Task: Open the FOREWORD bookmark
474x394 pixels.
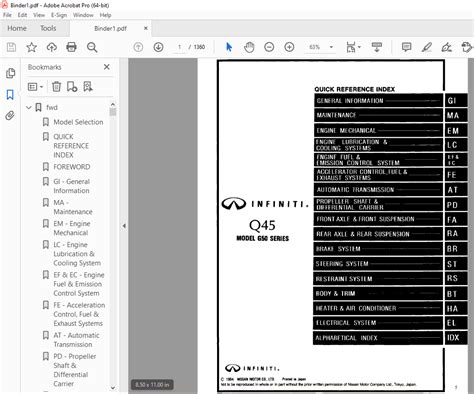Action: click(72, 167)
